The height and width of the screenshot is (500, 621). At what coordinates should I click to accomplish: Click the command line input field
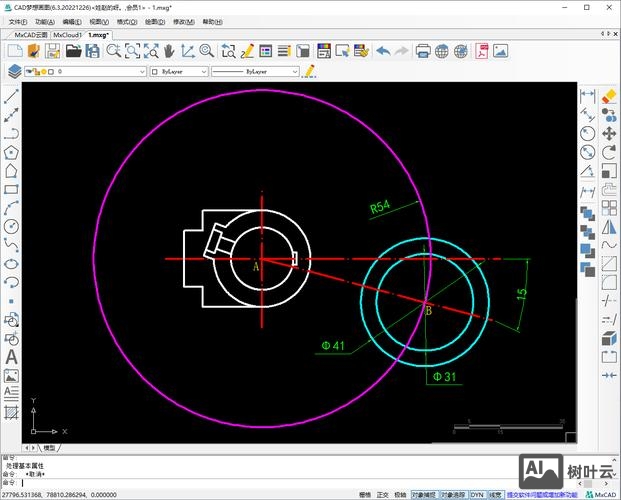[250, 482]
